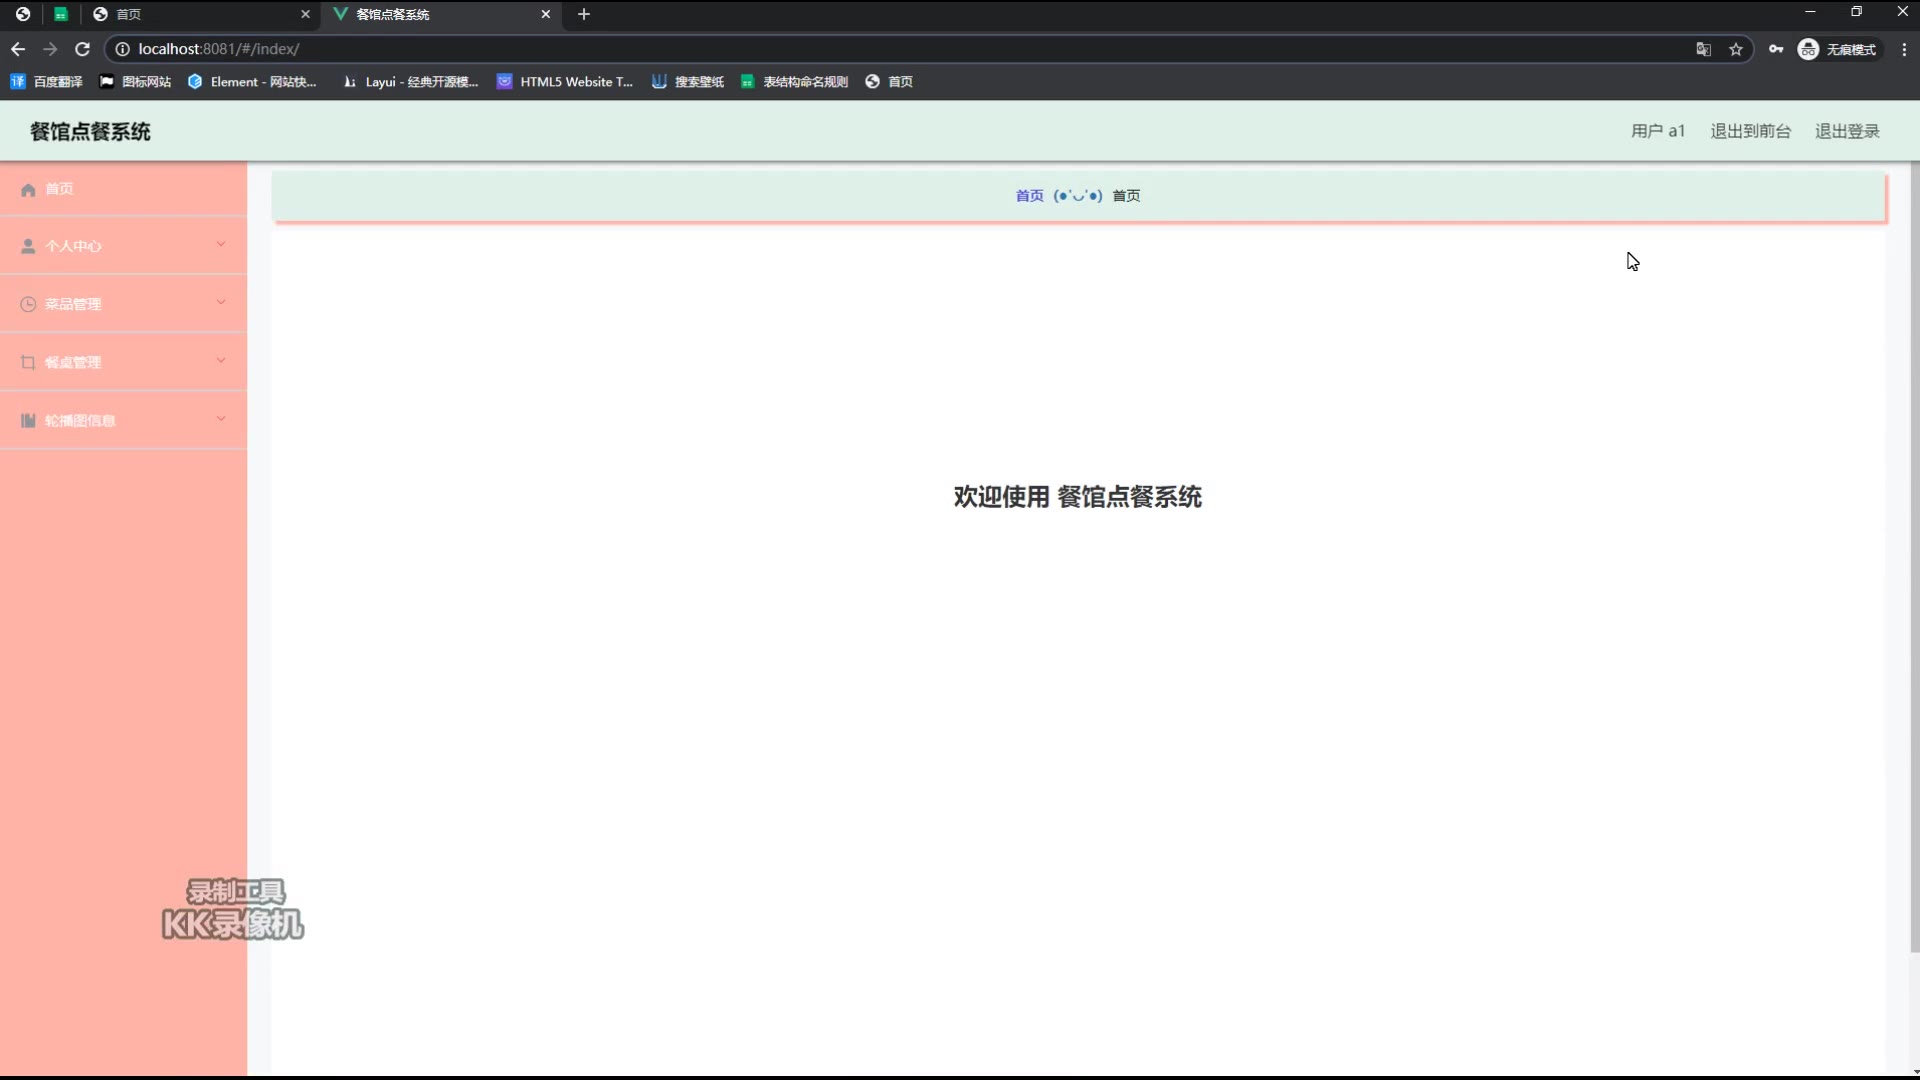The width and height of the screenshot is (1920, 1080).
Task: Click the black 首页 breadcrumb current page text
Action: tap(1126, 196)
